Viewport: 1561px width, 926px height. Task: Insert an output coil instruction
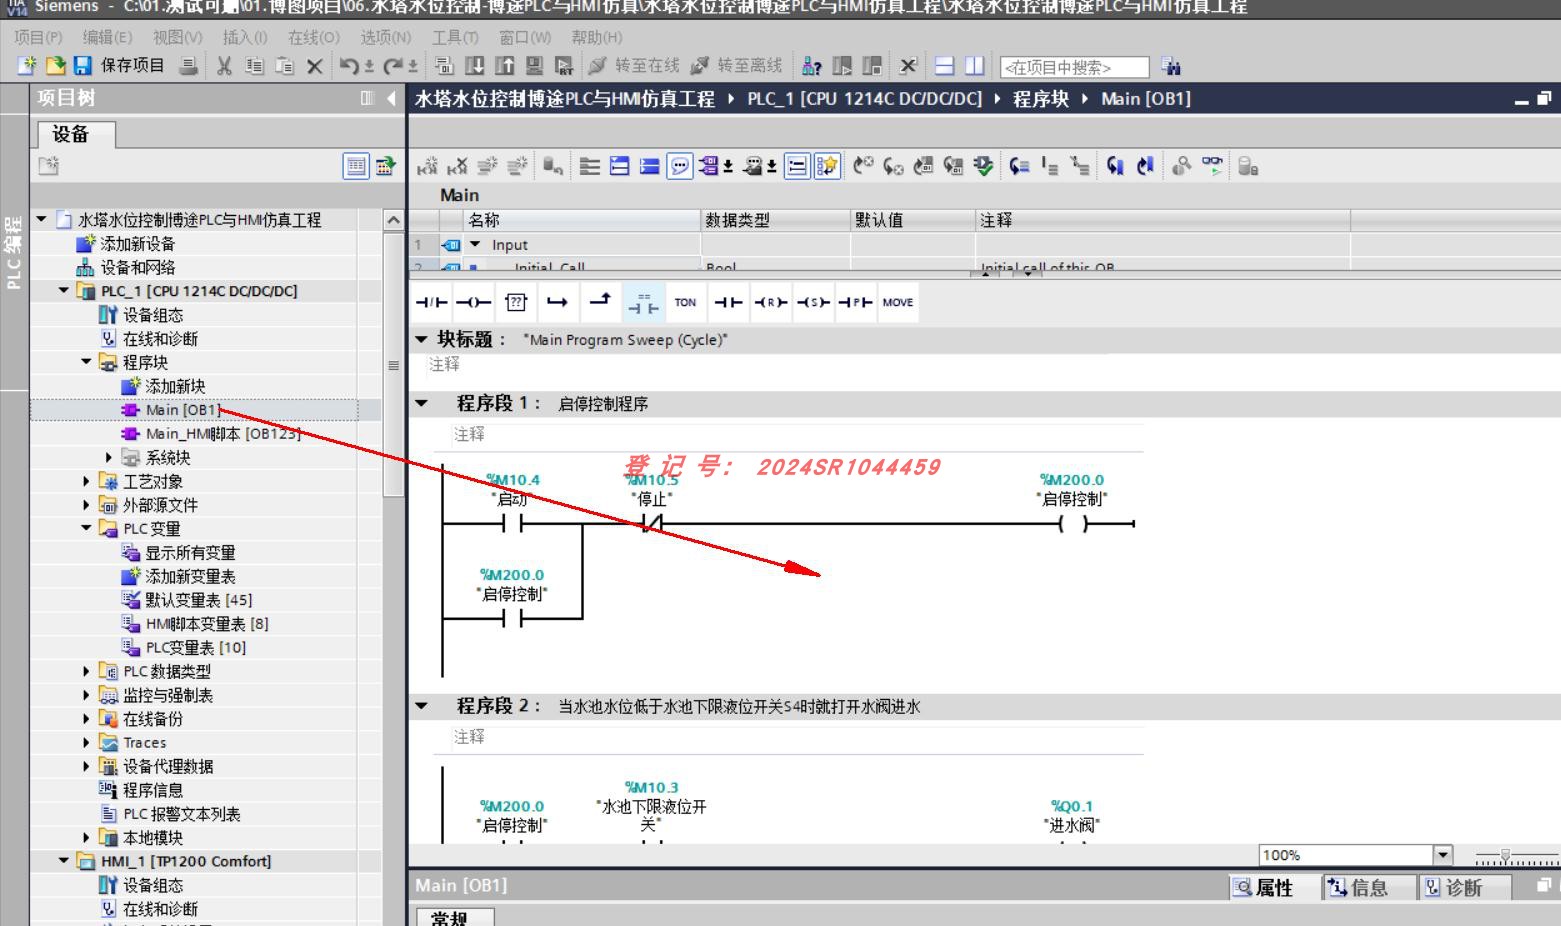tap(474, 302)
